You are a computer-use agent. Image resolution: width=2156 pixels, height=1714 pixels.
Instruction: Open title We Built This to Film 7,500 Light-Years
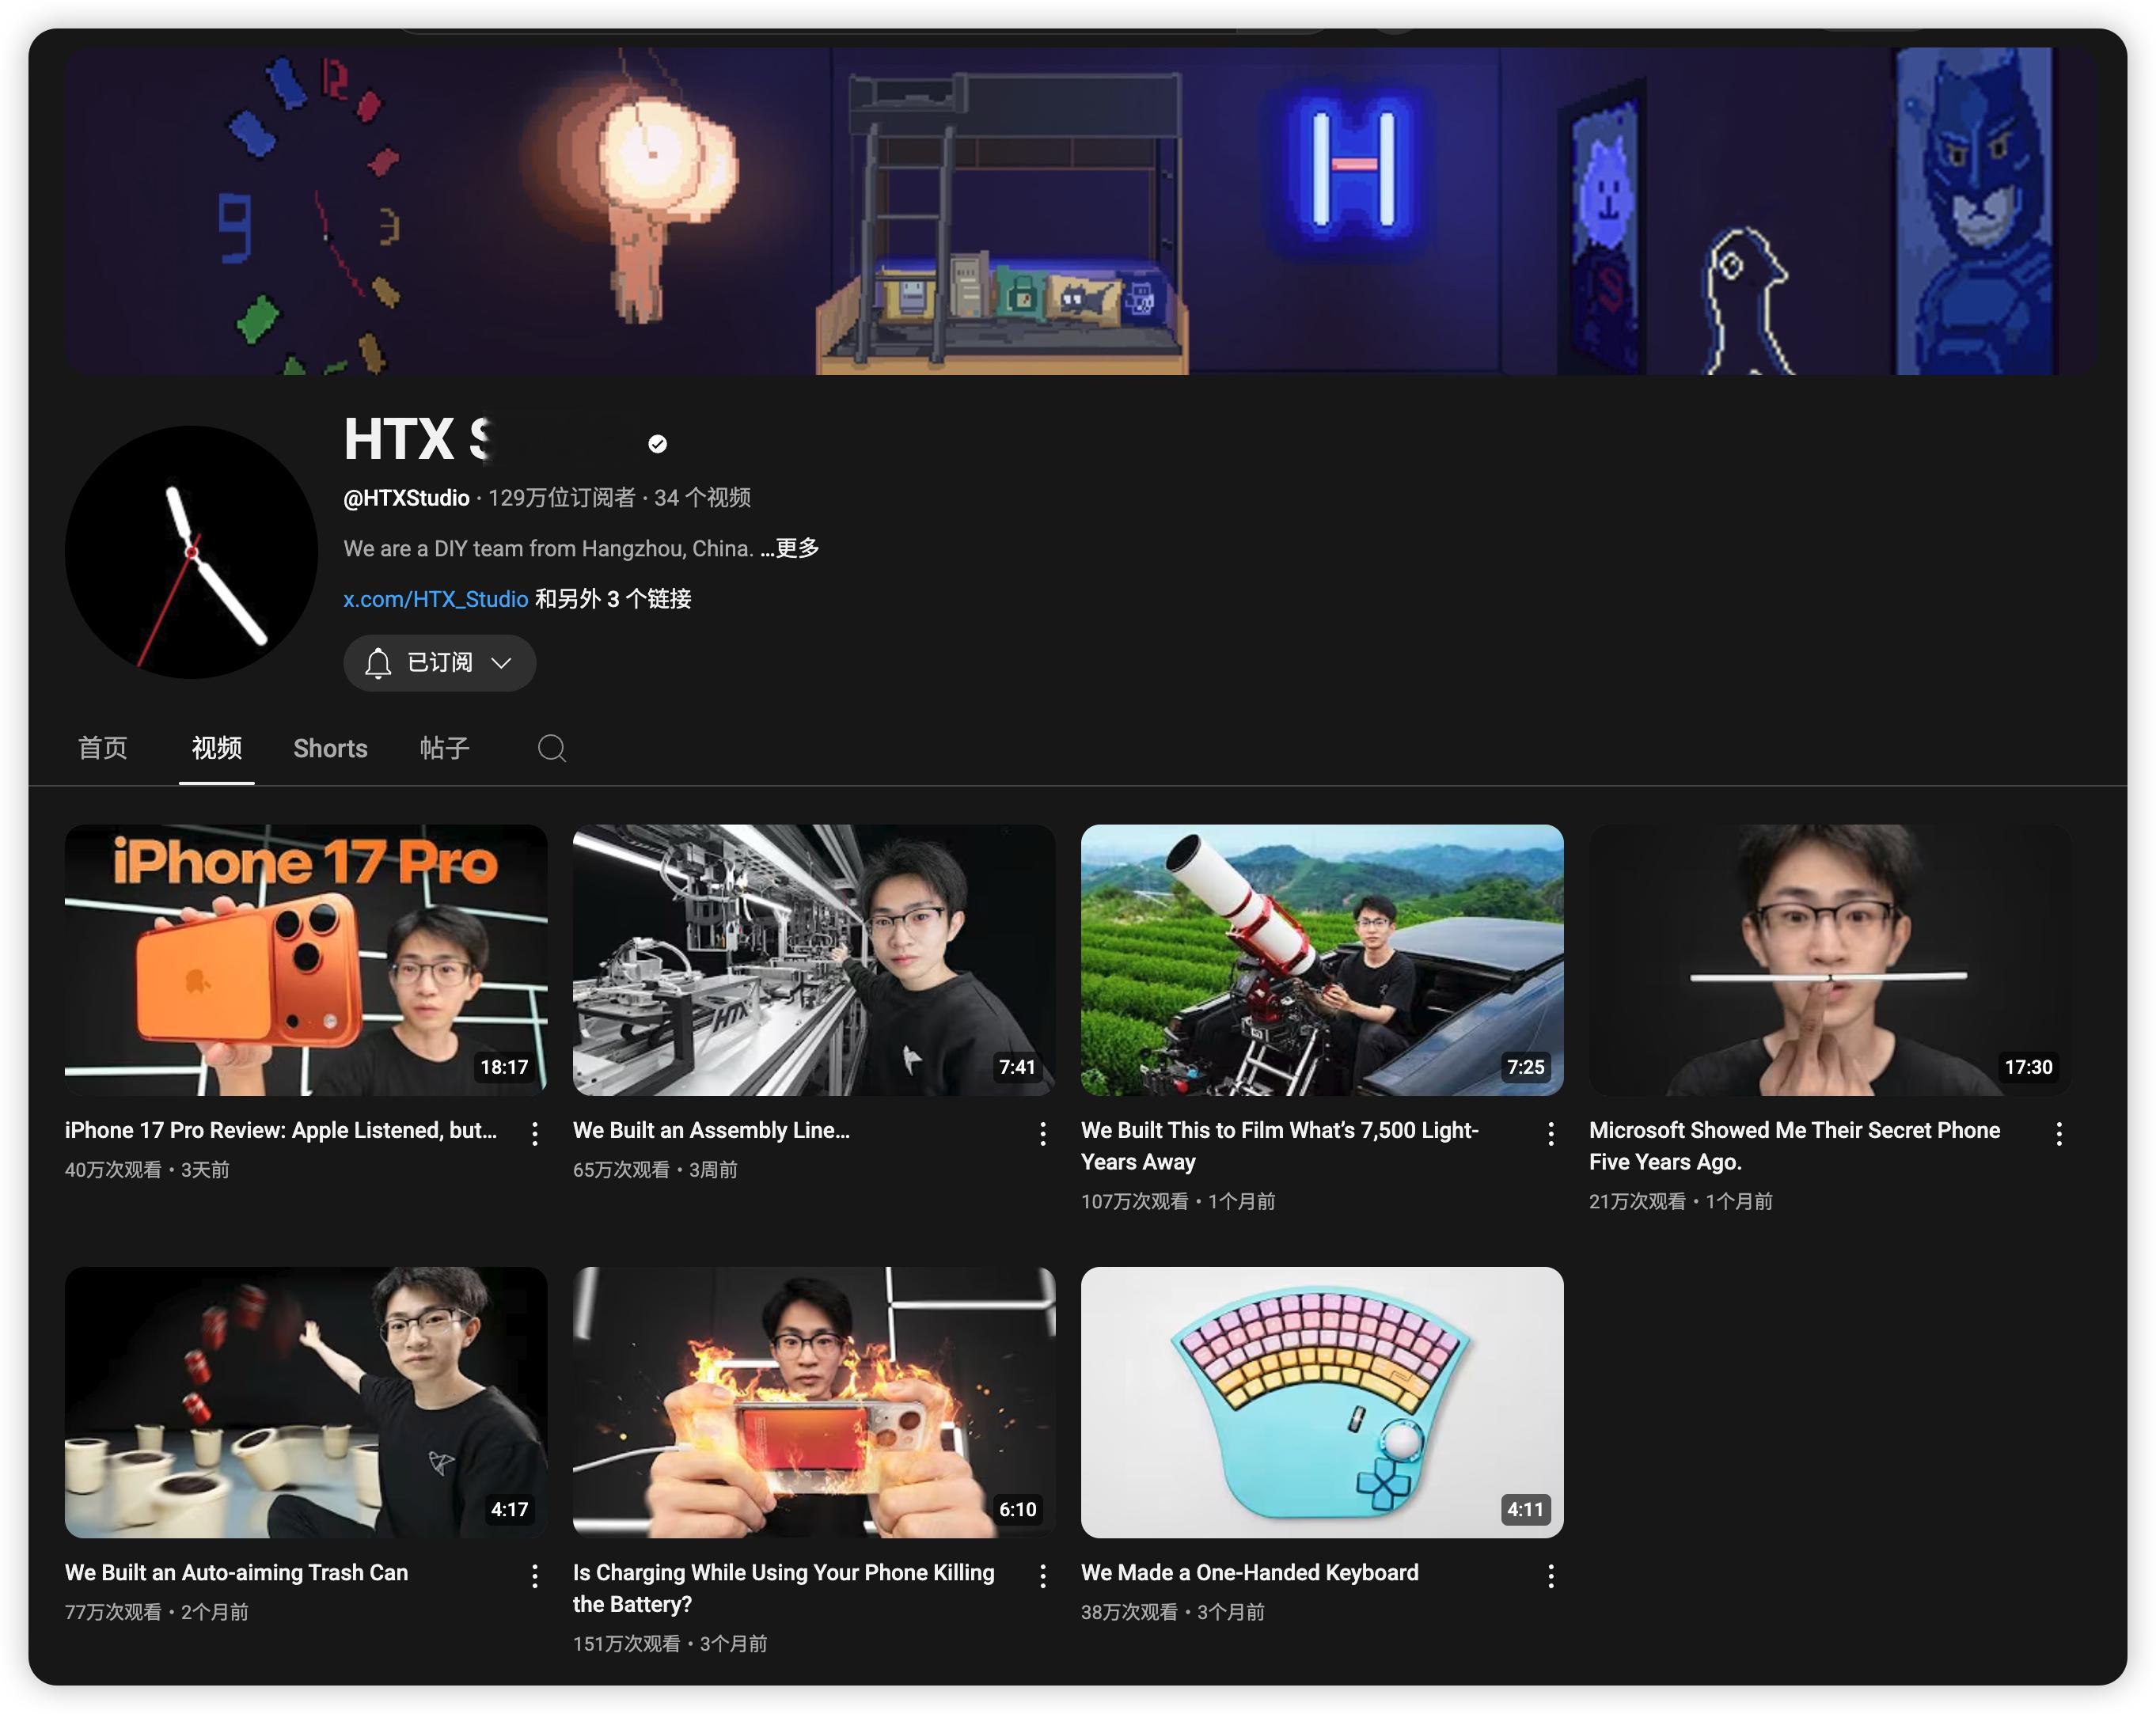tap(1280, 1146)
